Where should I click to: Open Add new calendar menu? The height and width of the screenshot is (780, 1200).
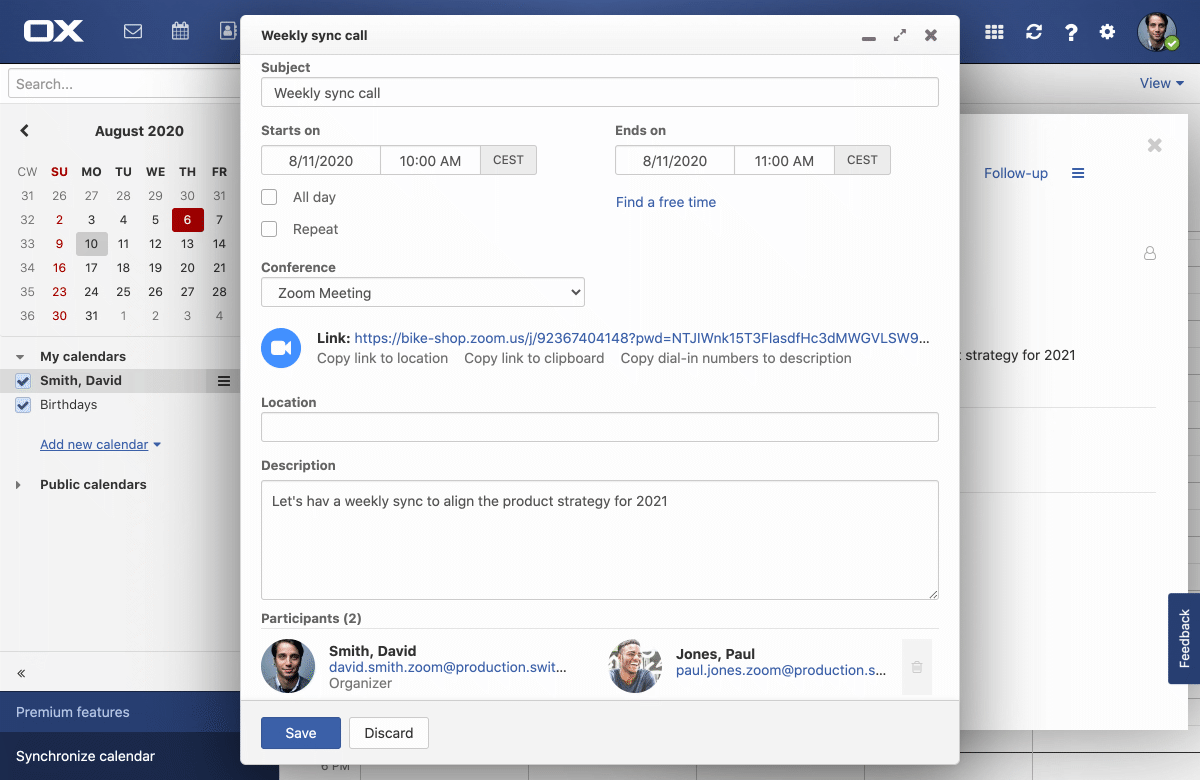tap(100, 444)
